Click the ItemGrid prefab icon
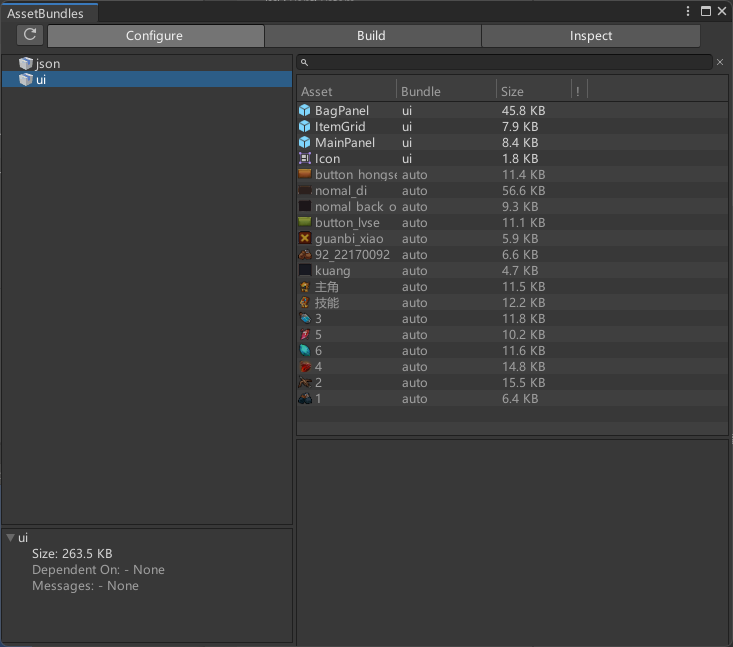The height and width of the screenshot is (647, 733). 305,126
